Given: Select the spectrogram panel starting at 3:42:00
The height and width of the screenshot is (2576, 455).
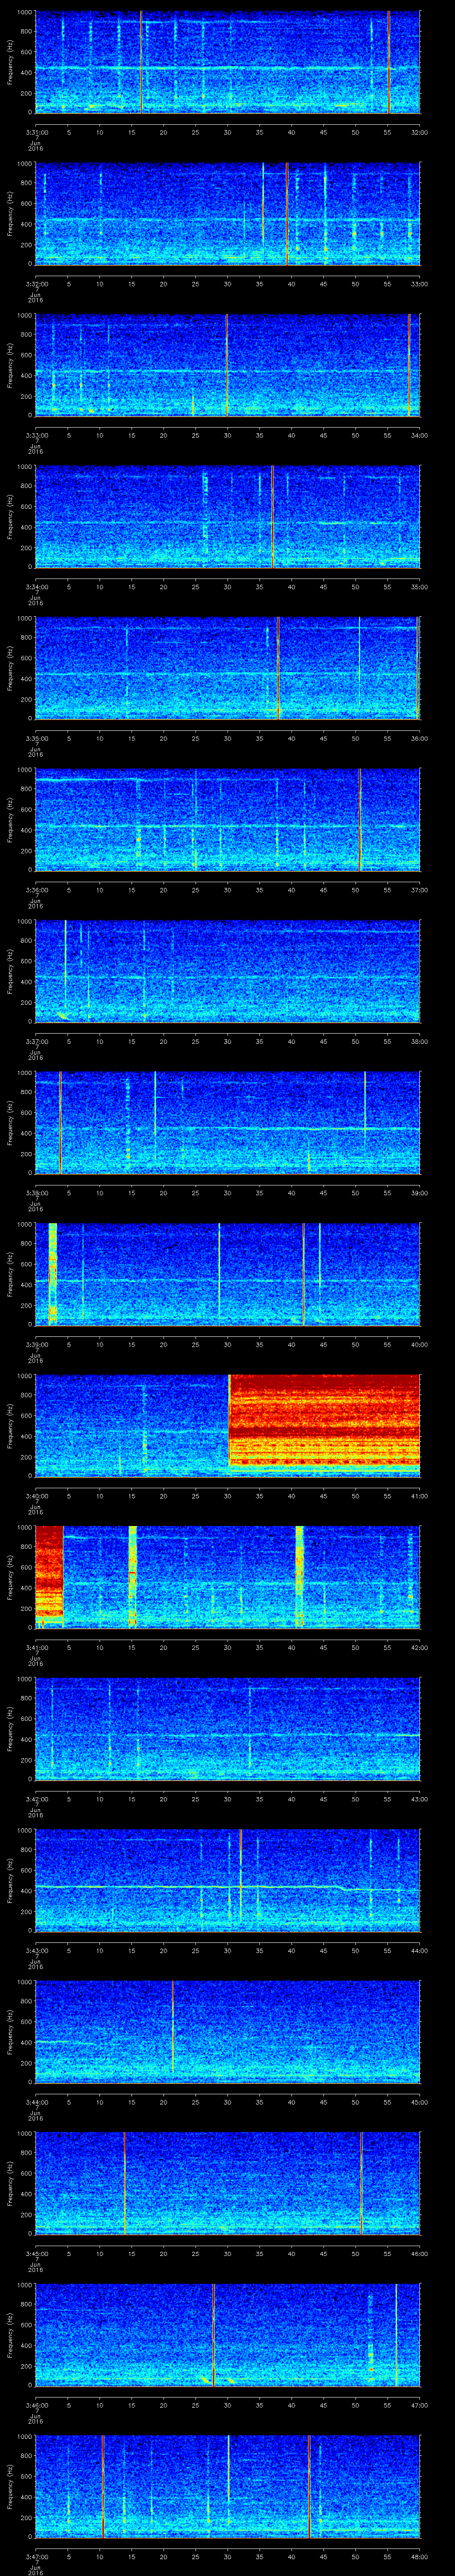Looking at the screenshot, I should pos(228,1729).
